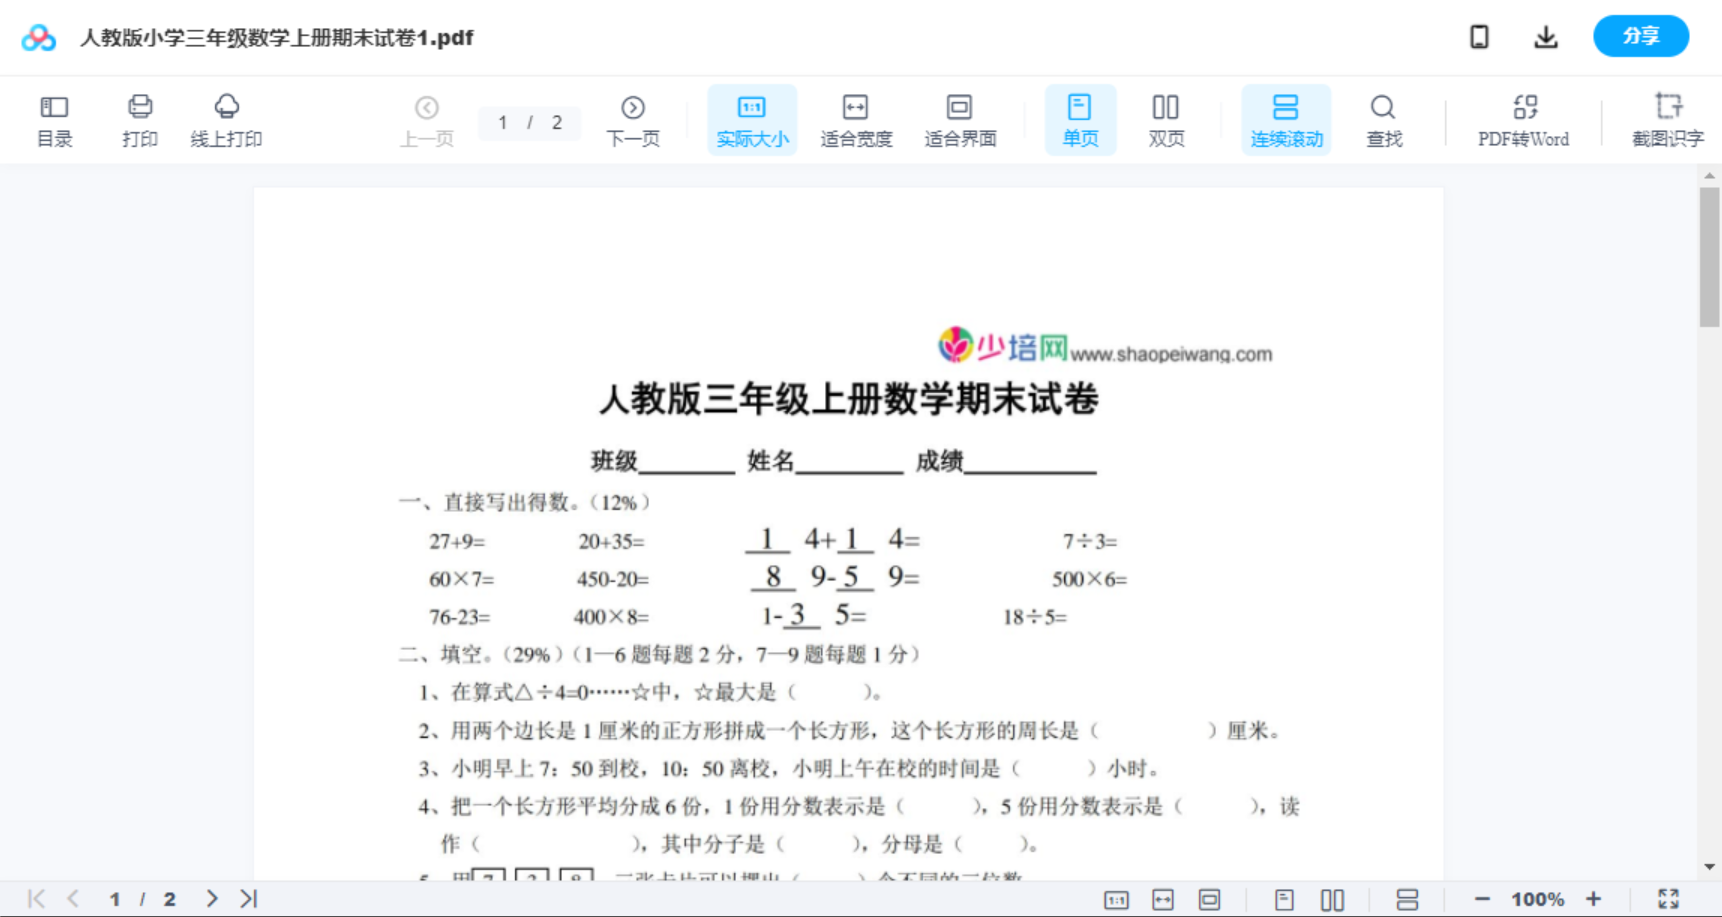Click the fullscreen icon in bottom right
The width and height of the screenshot is (1722, 917).
click(1668, 897)
